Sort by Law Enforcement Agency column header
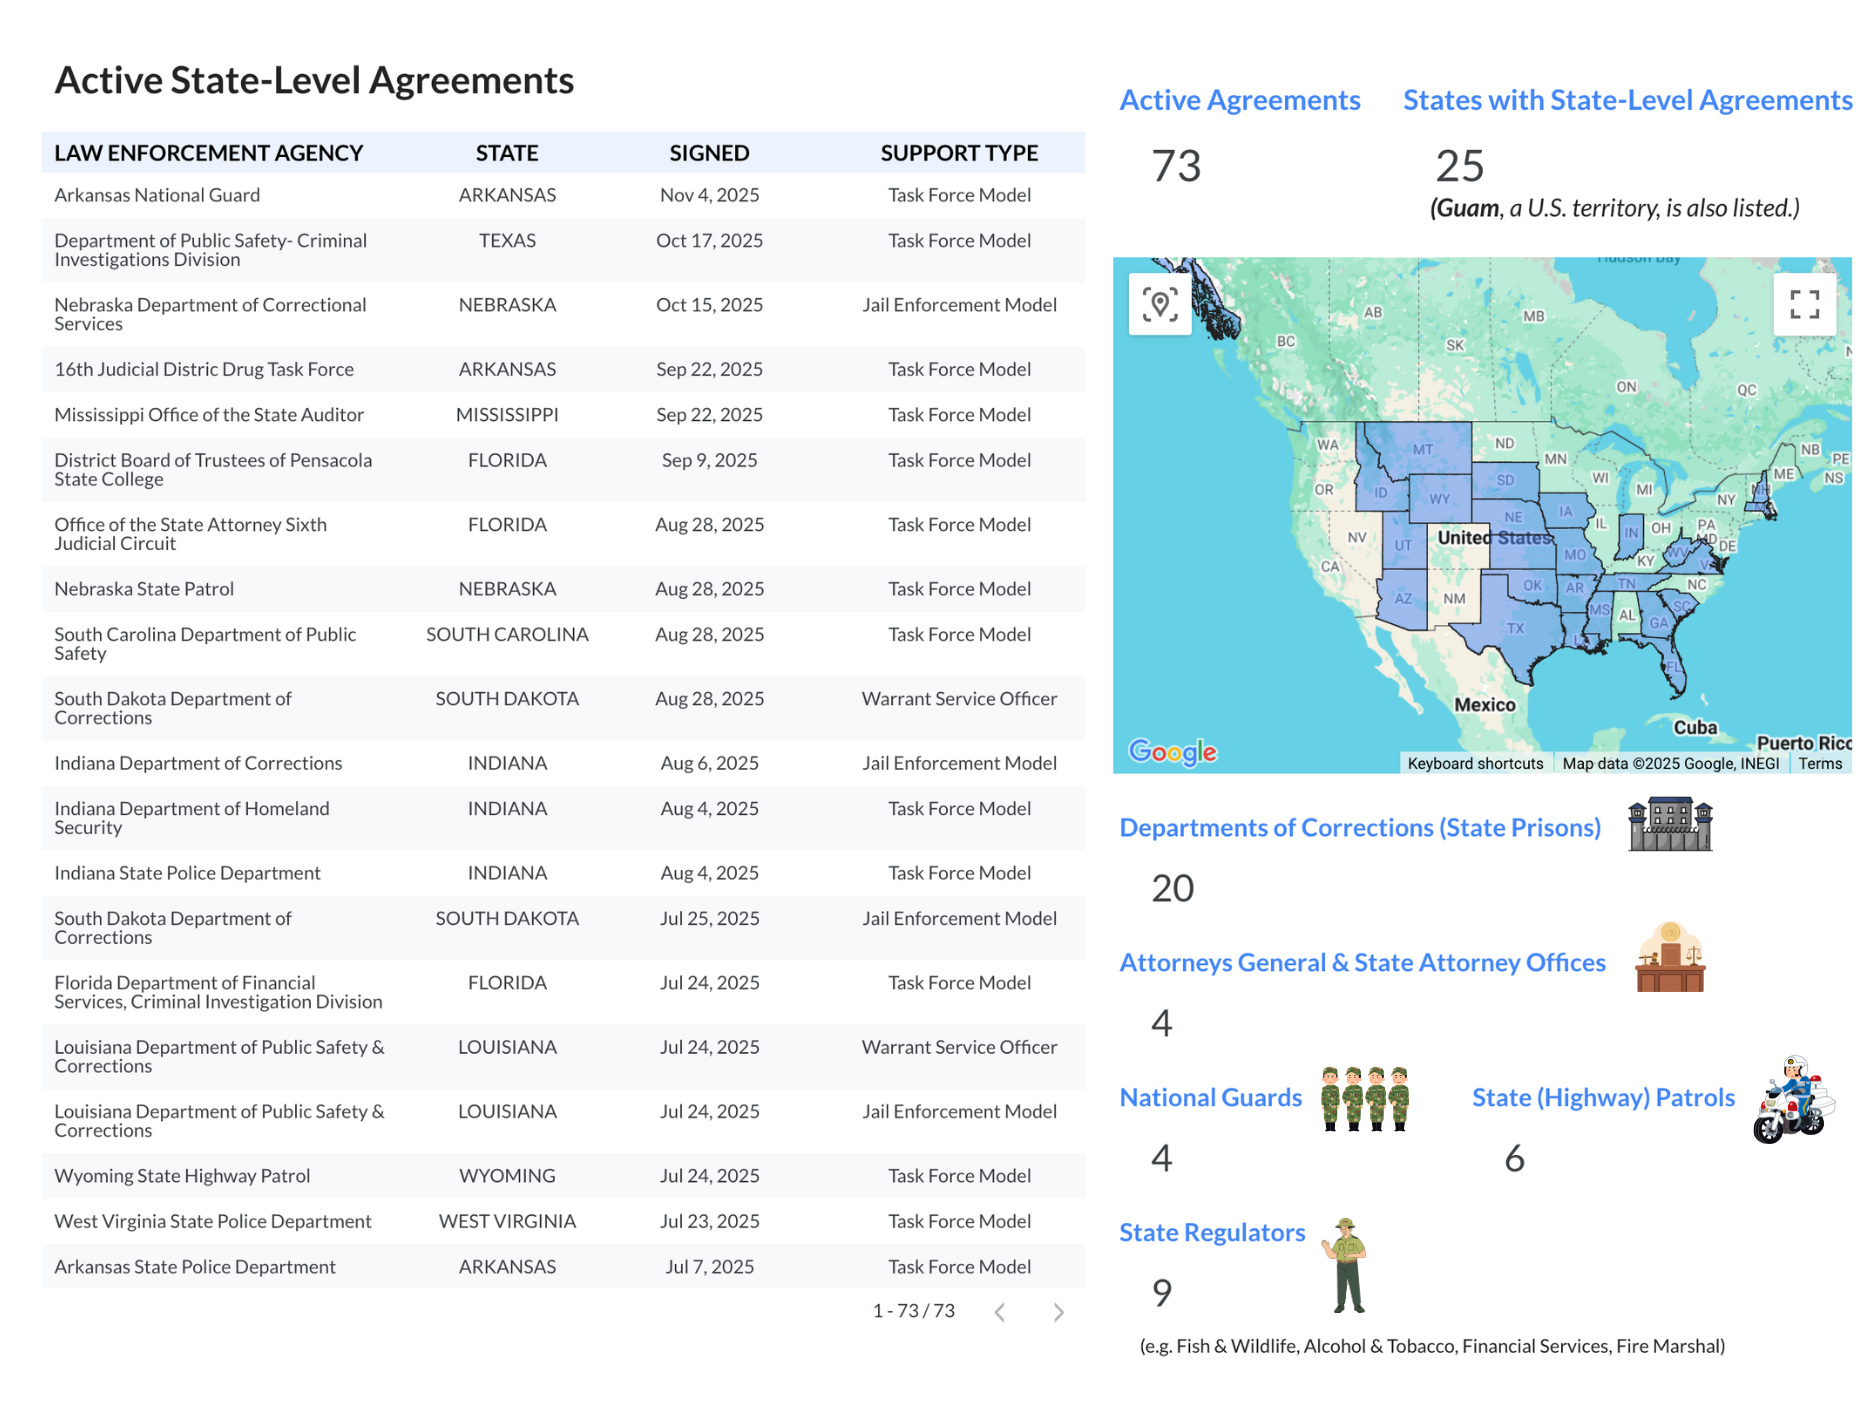The width and height of the screenshot is (1872, 1406). point(208,153)
